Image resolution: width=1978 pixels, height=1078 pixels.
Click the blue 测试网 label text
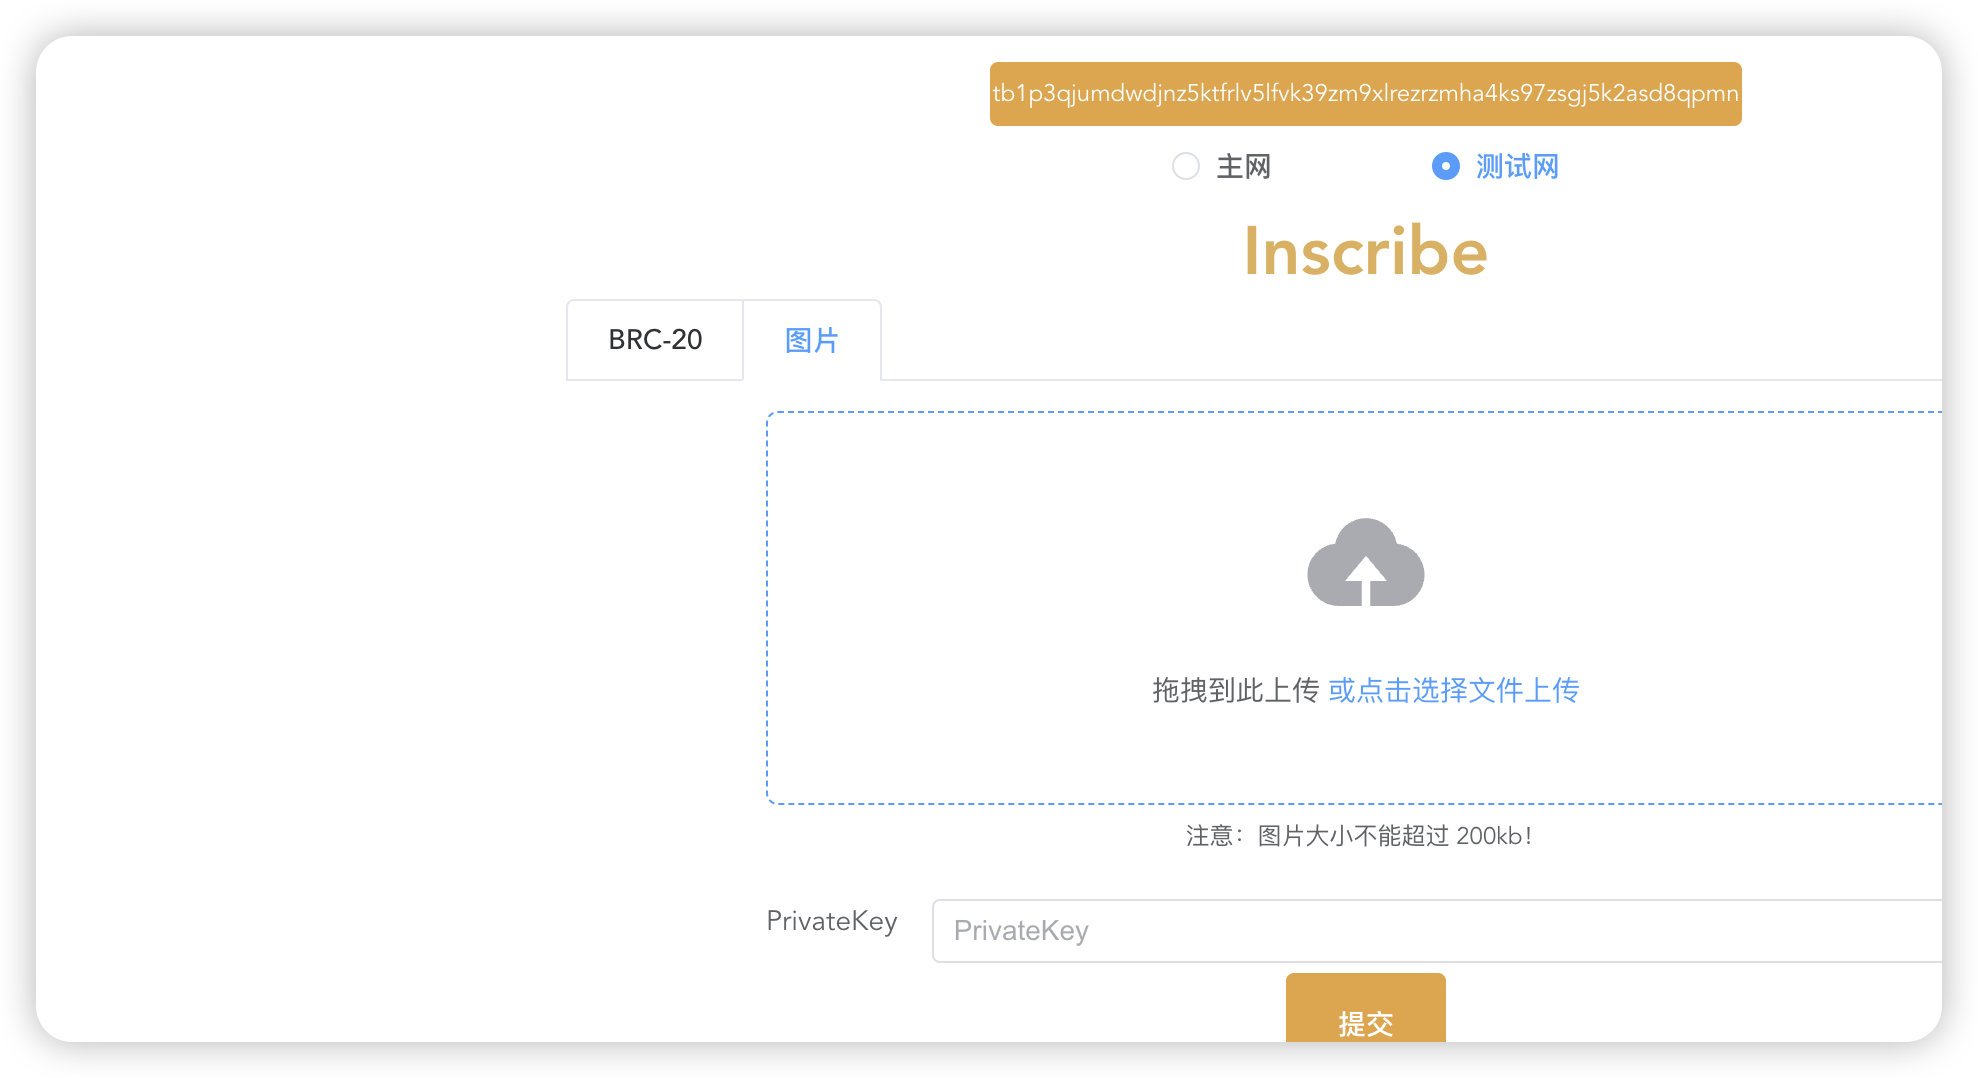(x=1517, y=167)
